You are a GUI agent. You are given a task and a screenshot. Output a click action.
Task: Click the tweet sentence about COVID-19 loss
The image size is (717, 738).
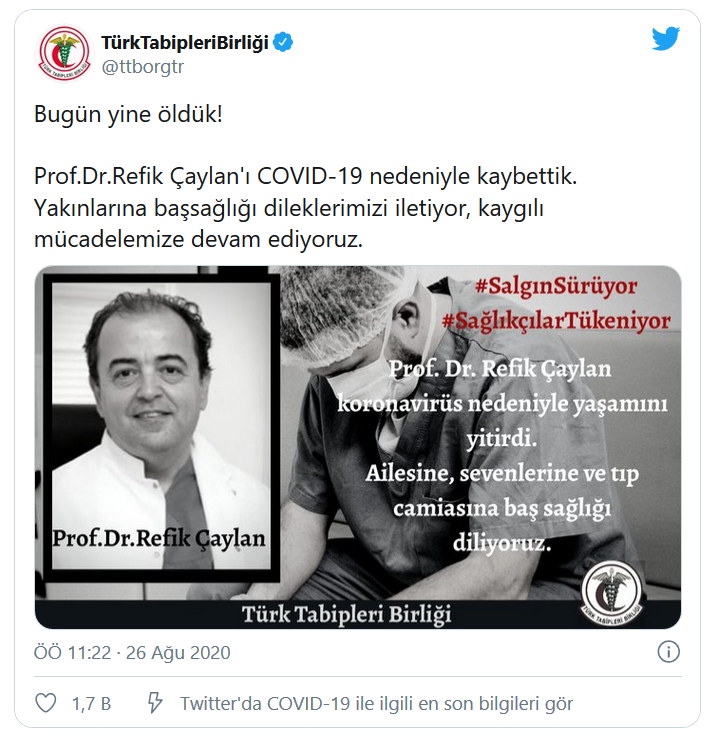tap(306, 176)
